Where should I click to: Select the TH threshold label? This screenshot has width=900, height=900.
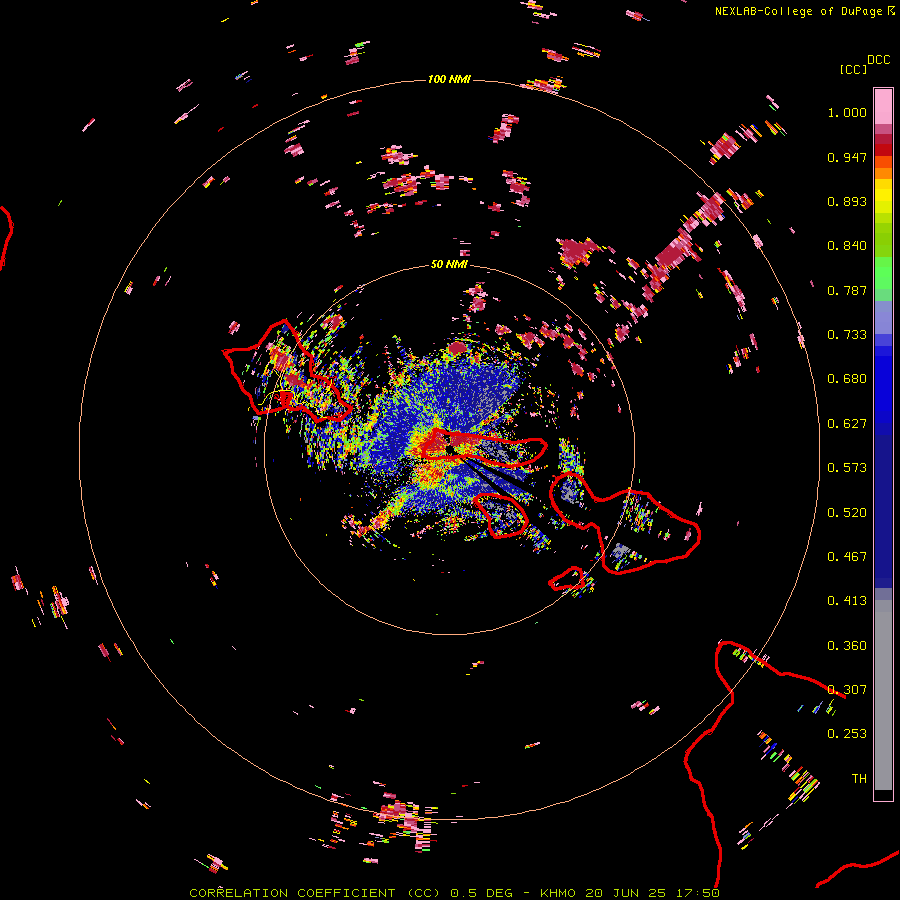point(859,779)
